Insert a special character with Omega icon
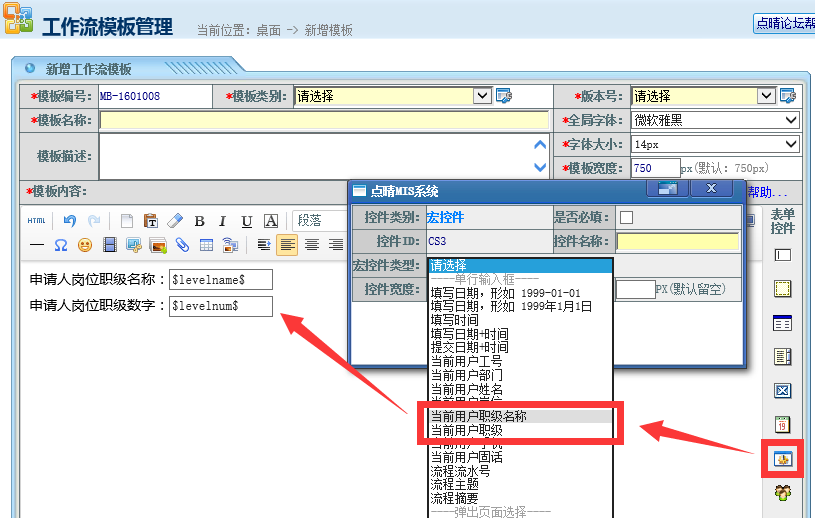This screenshot has width=815, height=518. point(61,244)
